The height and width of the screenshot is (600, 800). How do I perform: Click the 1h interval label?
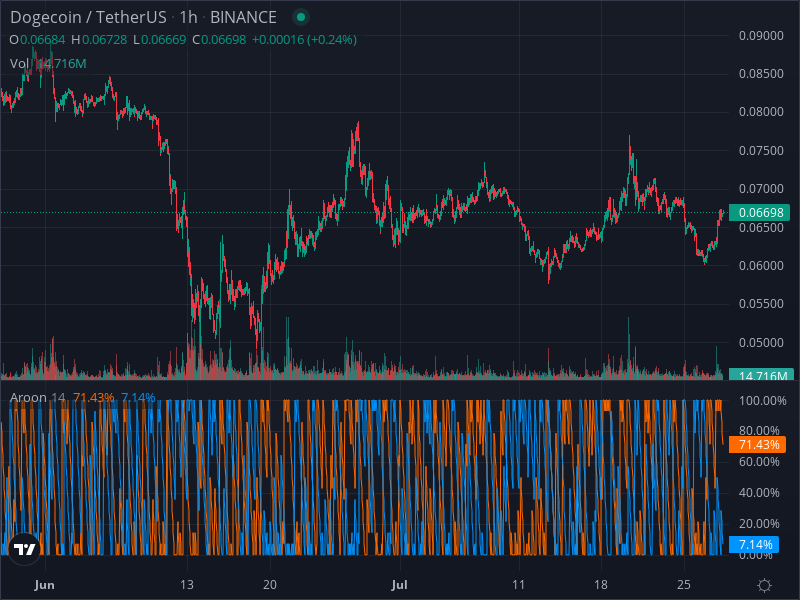188,17
